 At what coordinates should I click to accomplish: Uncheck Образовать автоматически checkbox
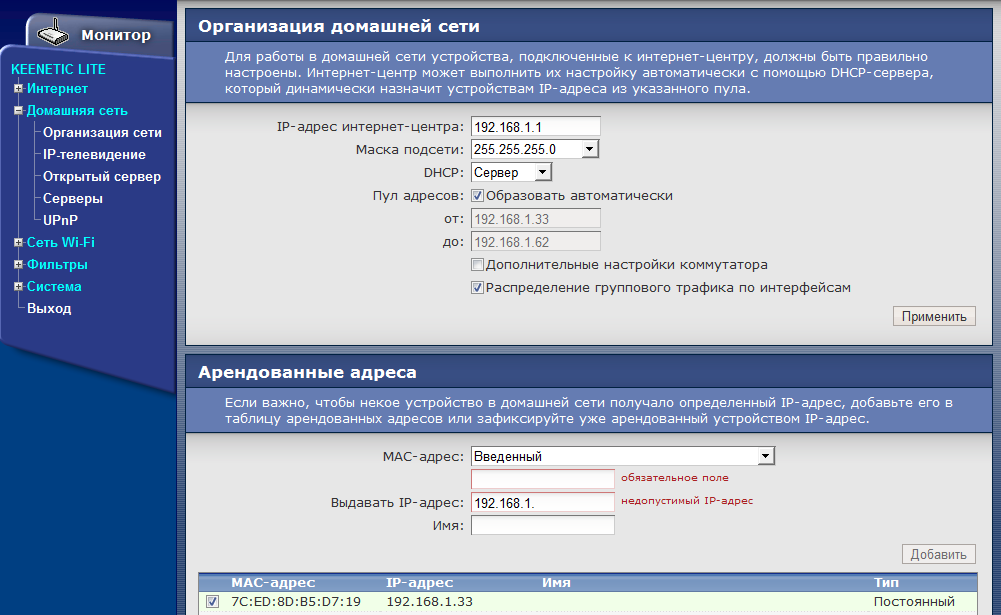[x=478, y=196]
